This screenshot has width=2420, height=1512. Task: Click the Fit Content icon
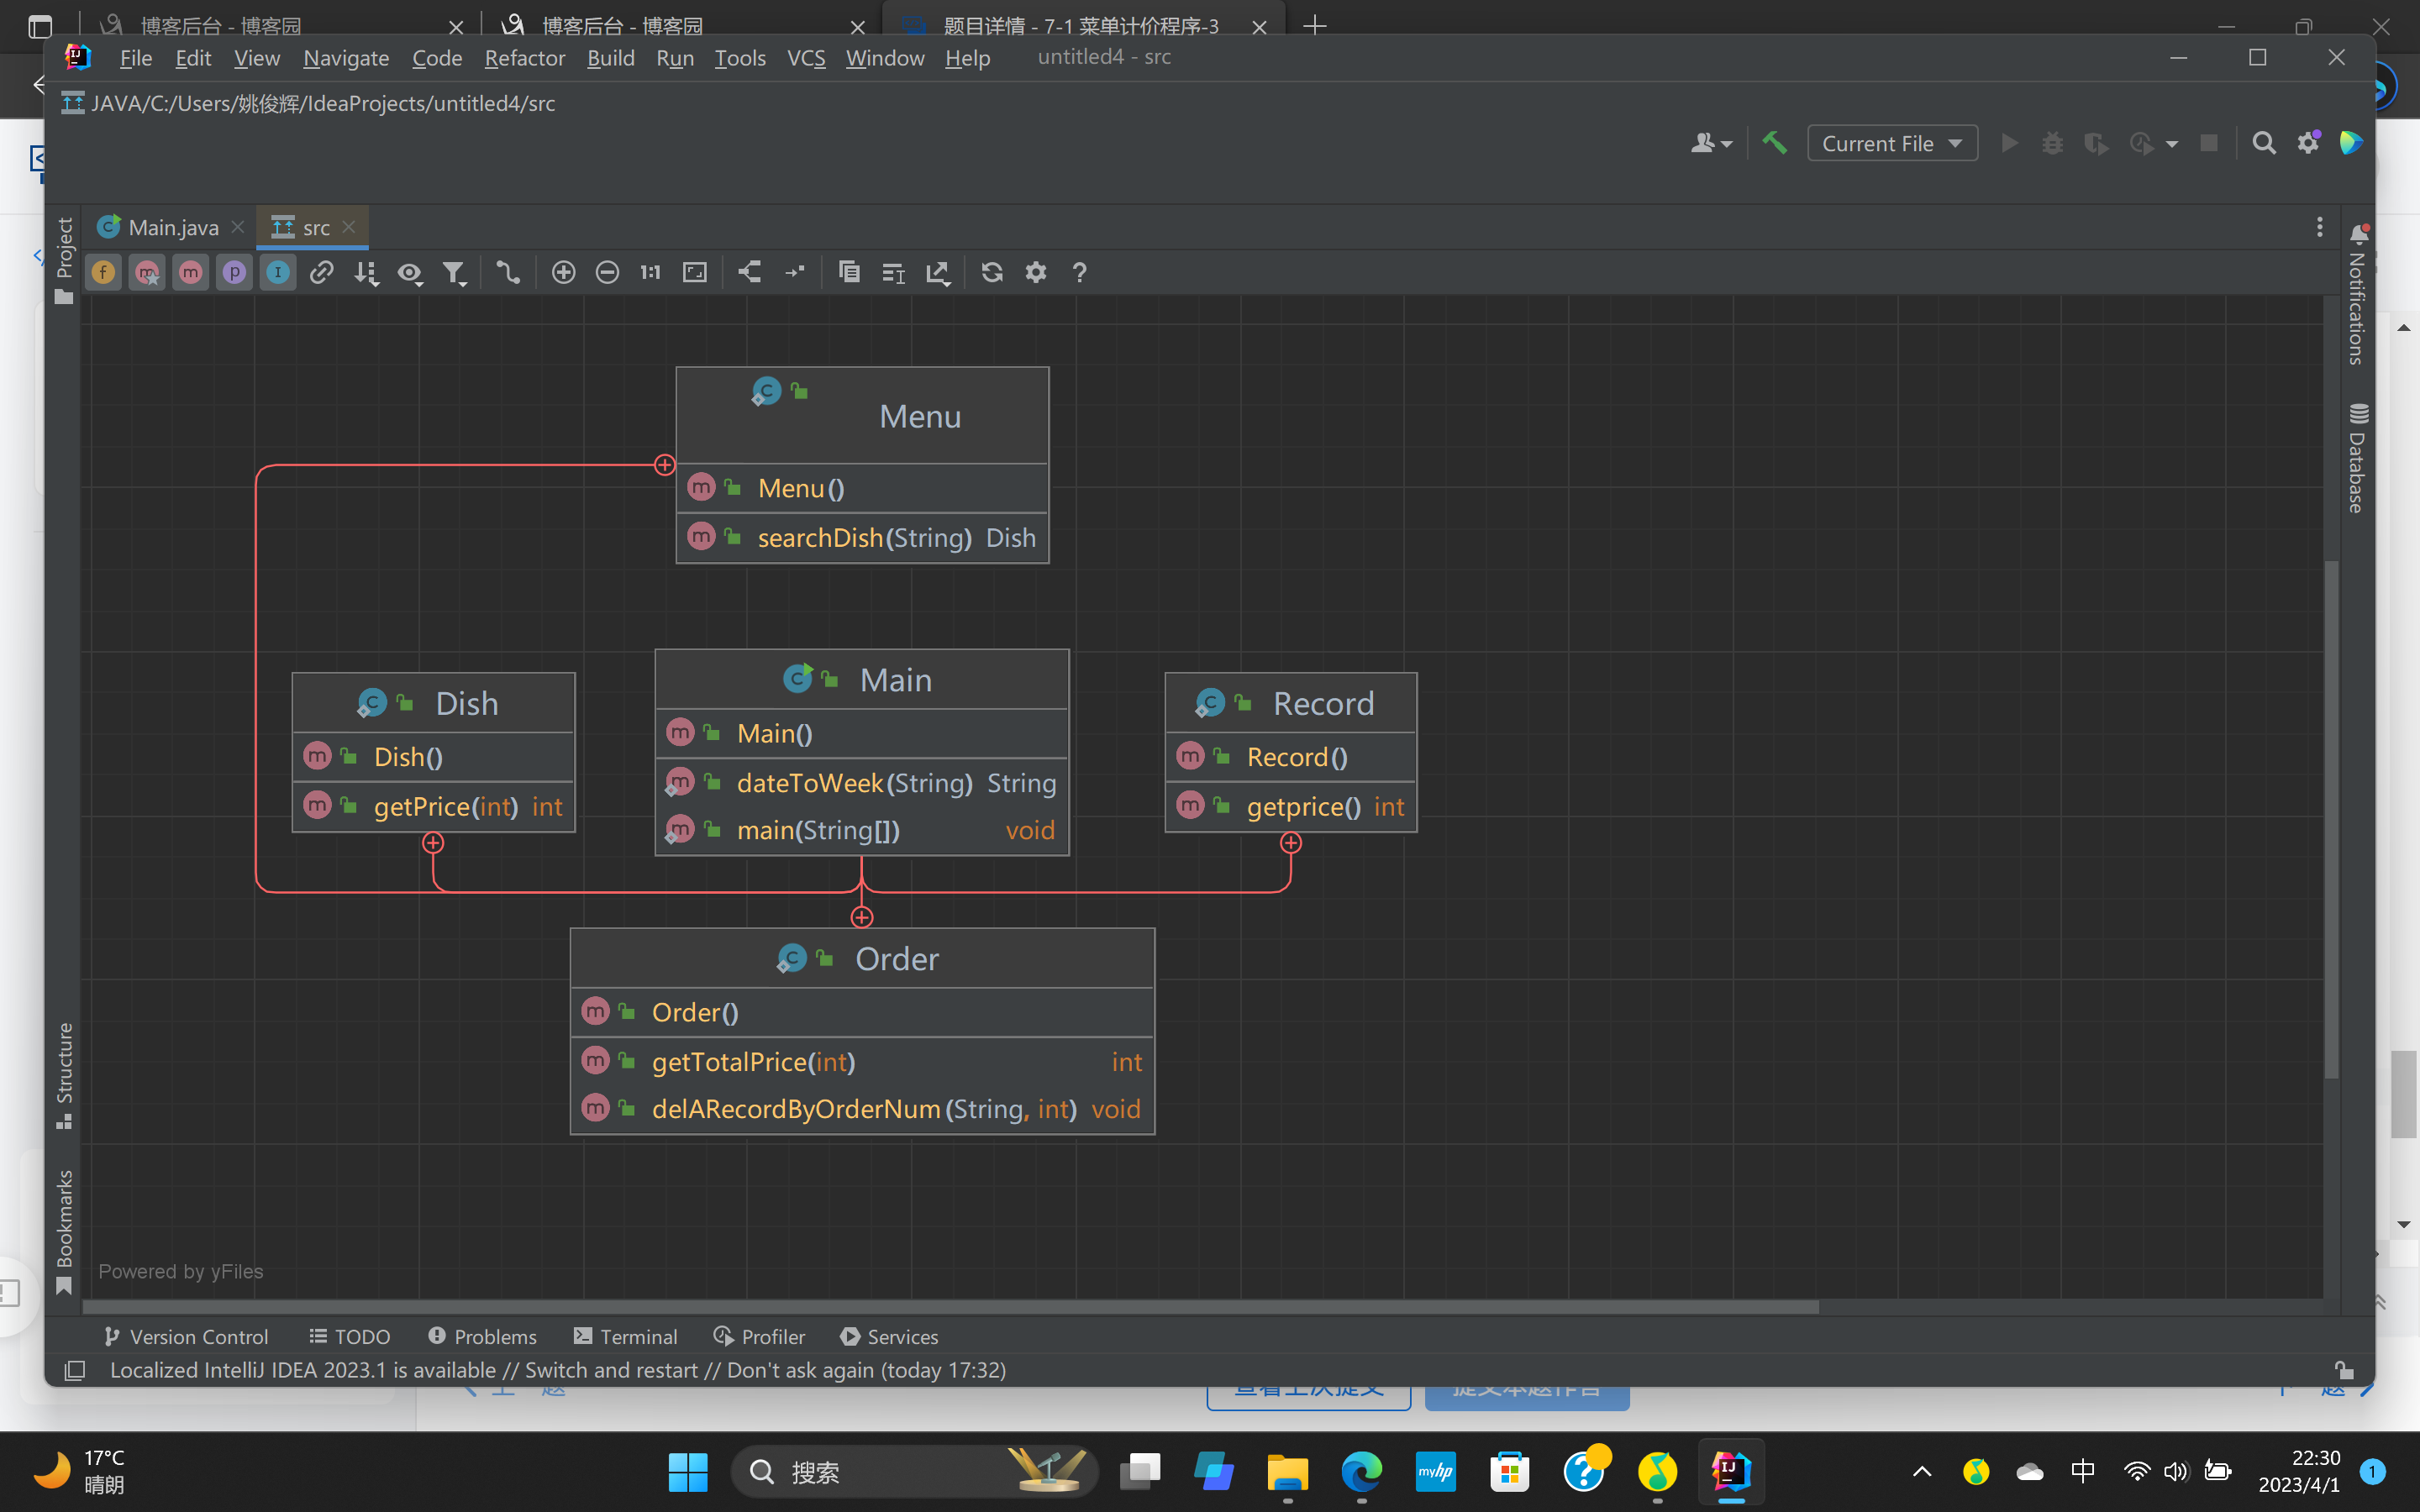tap(694, 272)
